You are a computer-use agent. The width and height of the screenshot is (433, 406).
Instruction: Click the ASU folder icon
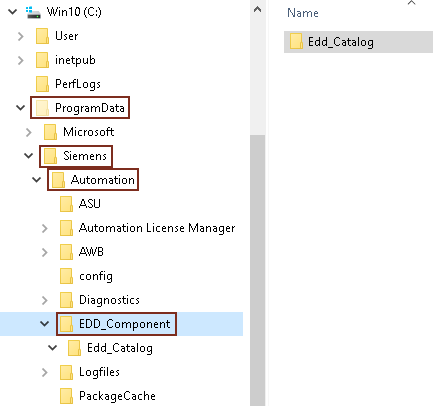pos(66,204)
